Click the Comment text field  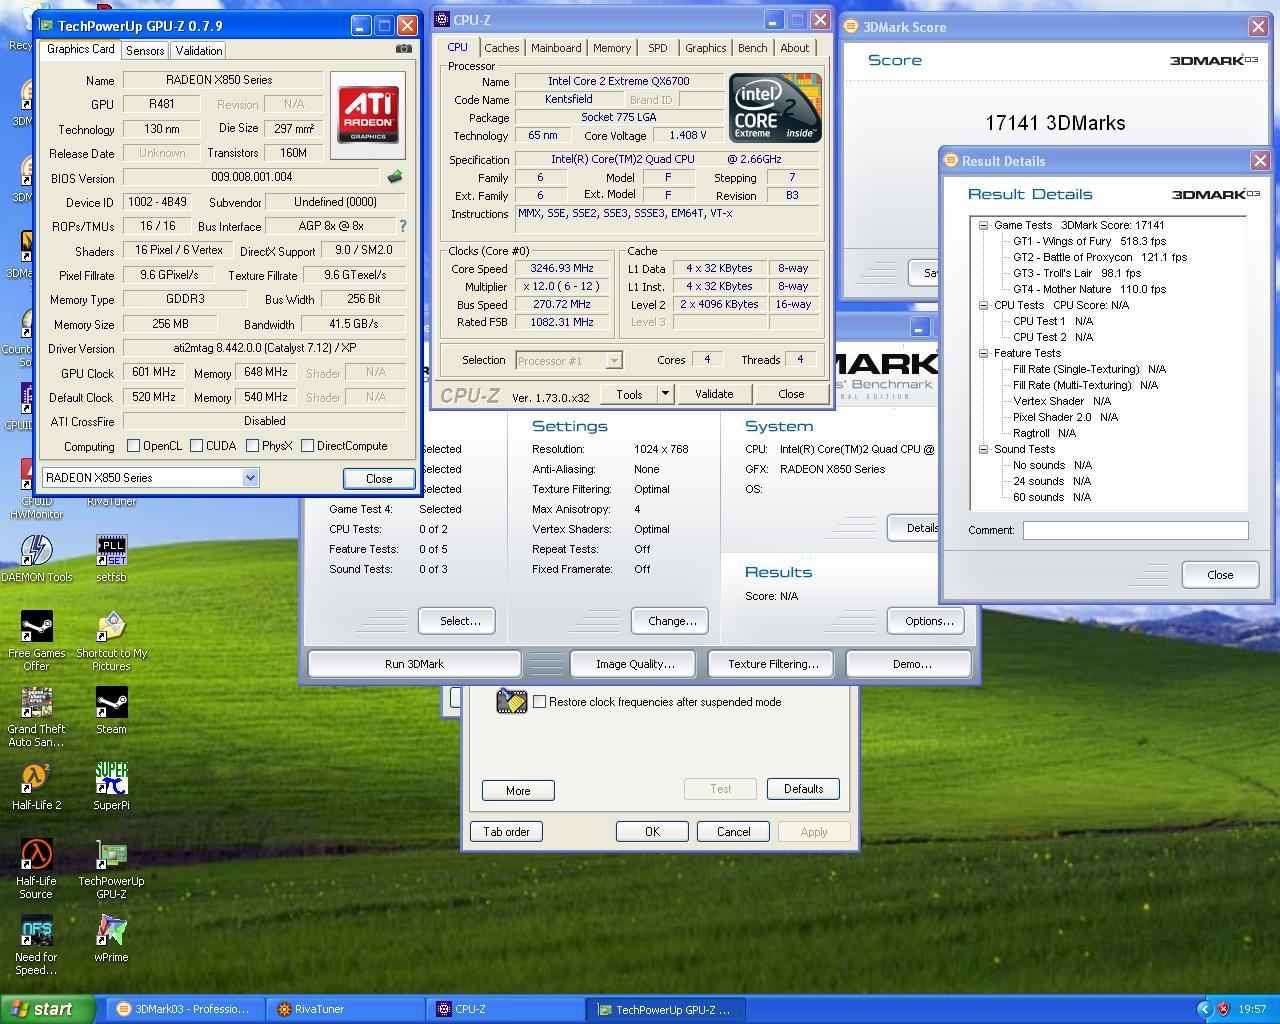pyautogui.click(x=1135, y=530)
